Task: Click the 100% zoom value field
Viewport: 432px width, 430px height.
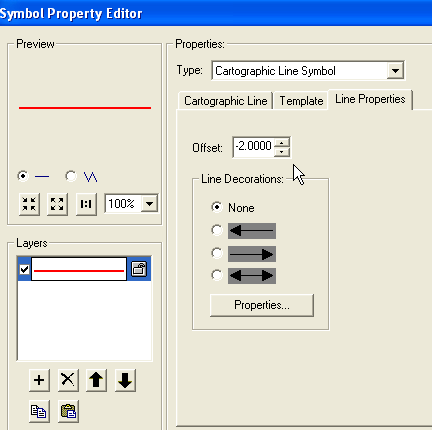Action: 123,203
